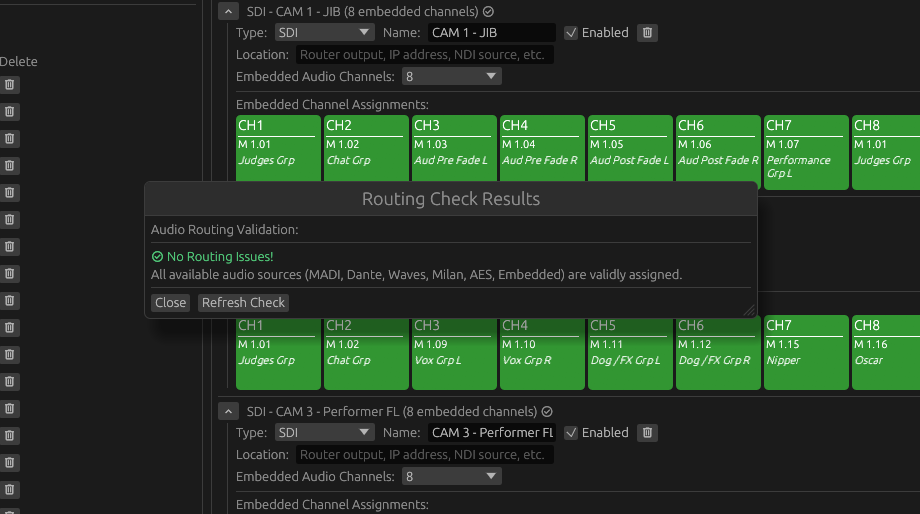Open the Embedded Audio Channels dropdown for CAM 1

point(451,77)
